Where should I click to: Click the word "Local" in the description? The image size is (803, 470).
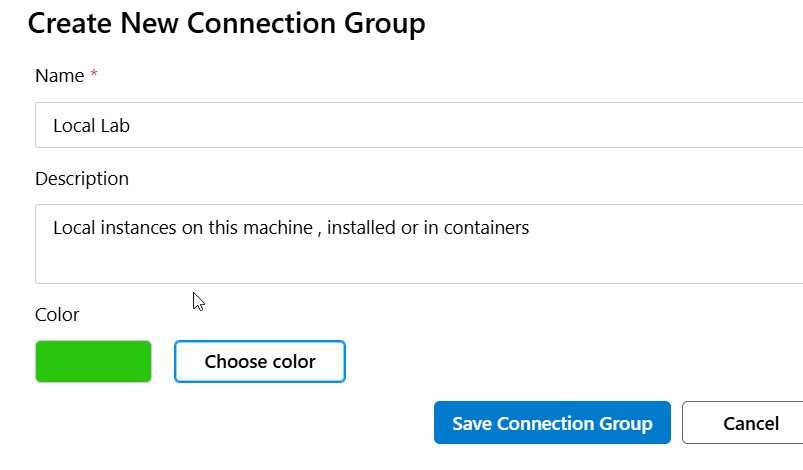(74, 228)
